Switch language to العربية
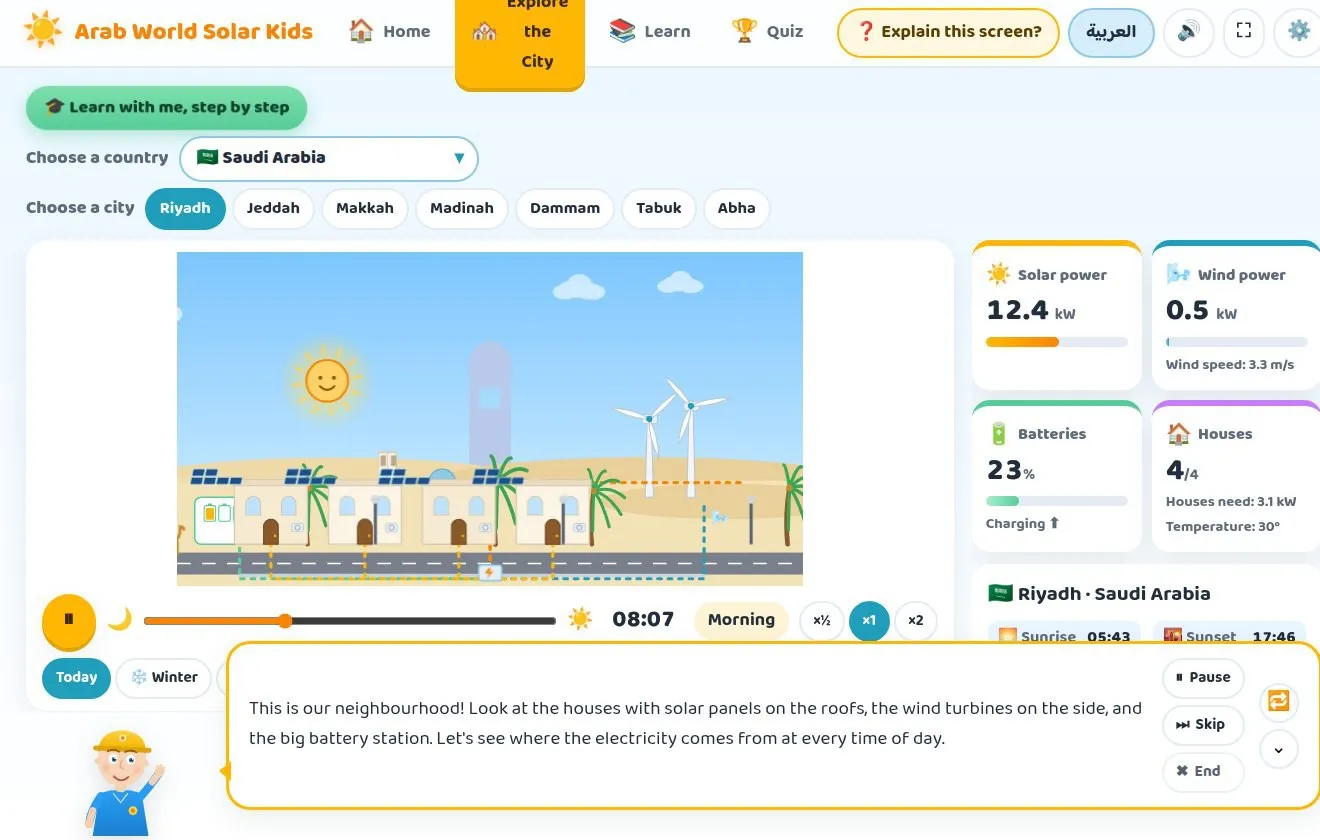The image size is (1320, 840). [x=1111, y=32]
